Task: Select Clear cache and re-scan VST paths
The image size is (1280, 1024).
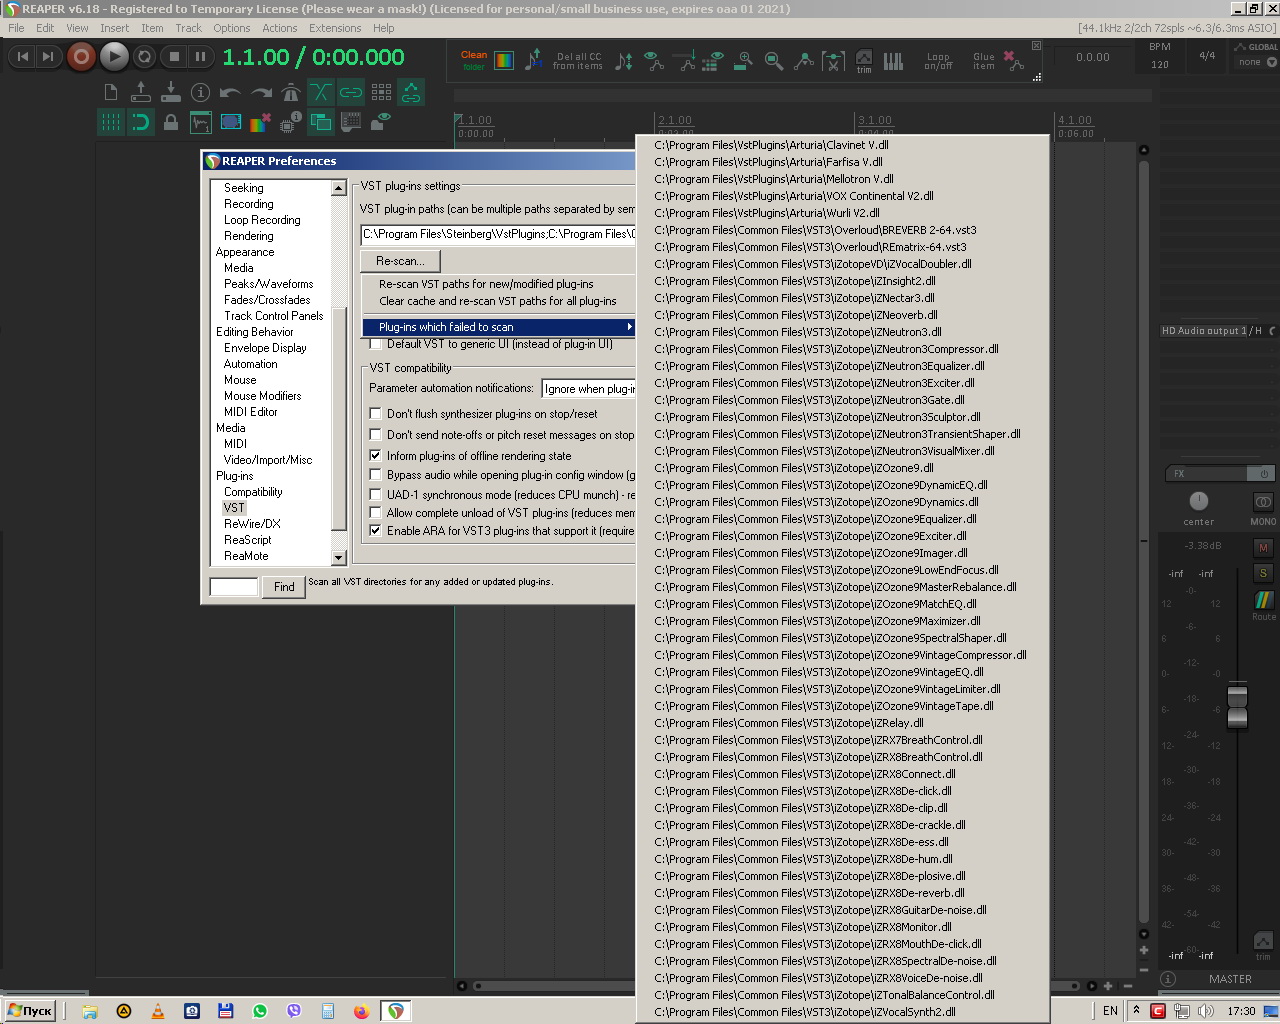Action: click(498, 301)
